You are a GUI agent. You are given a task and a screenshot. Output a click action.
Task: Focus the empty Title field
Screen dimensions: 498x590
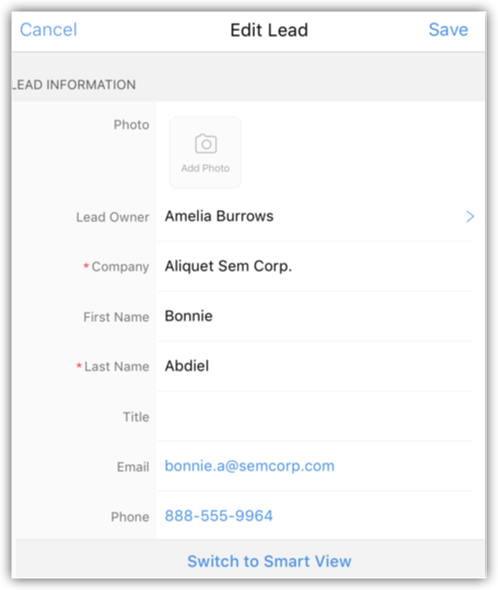pyautogui.click(x=315, y=416)
